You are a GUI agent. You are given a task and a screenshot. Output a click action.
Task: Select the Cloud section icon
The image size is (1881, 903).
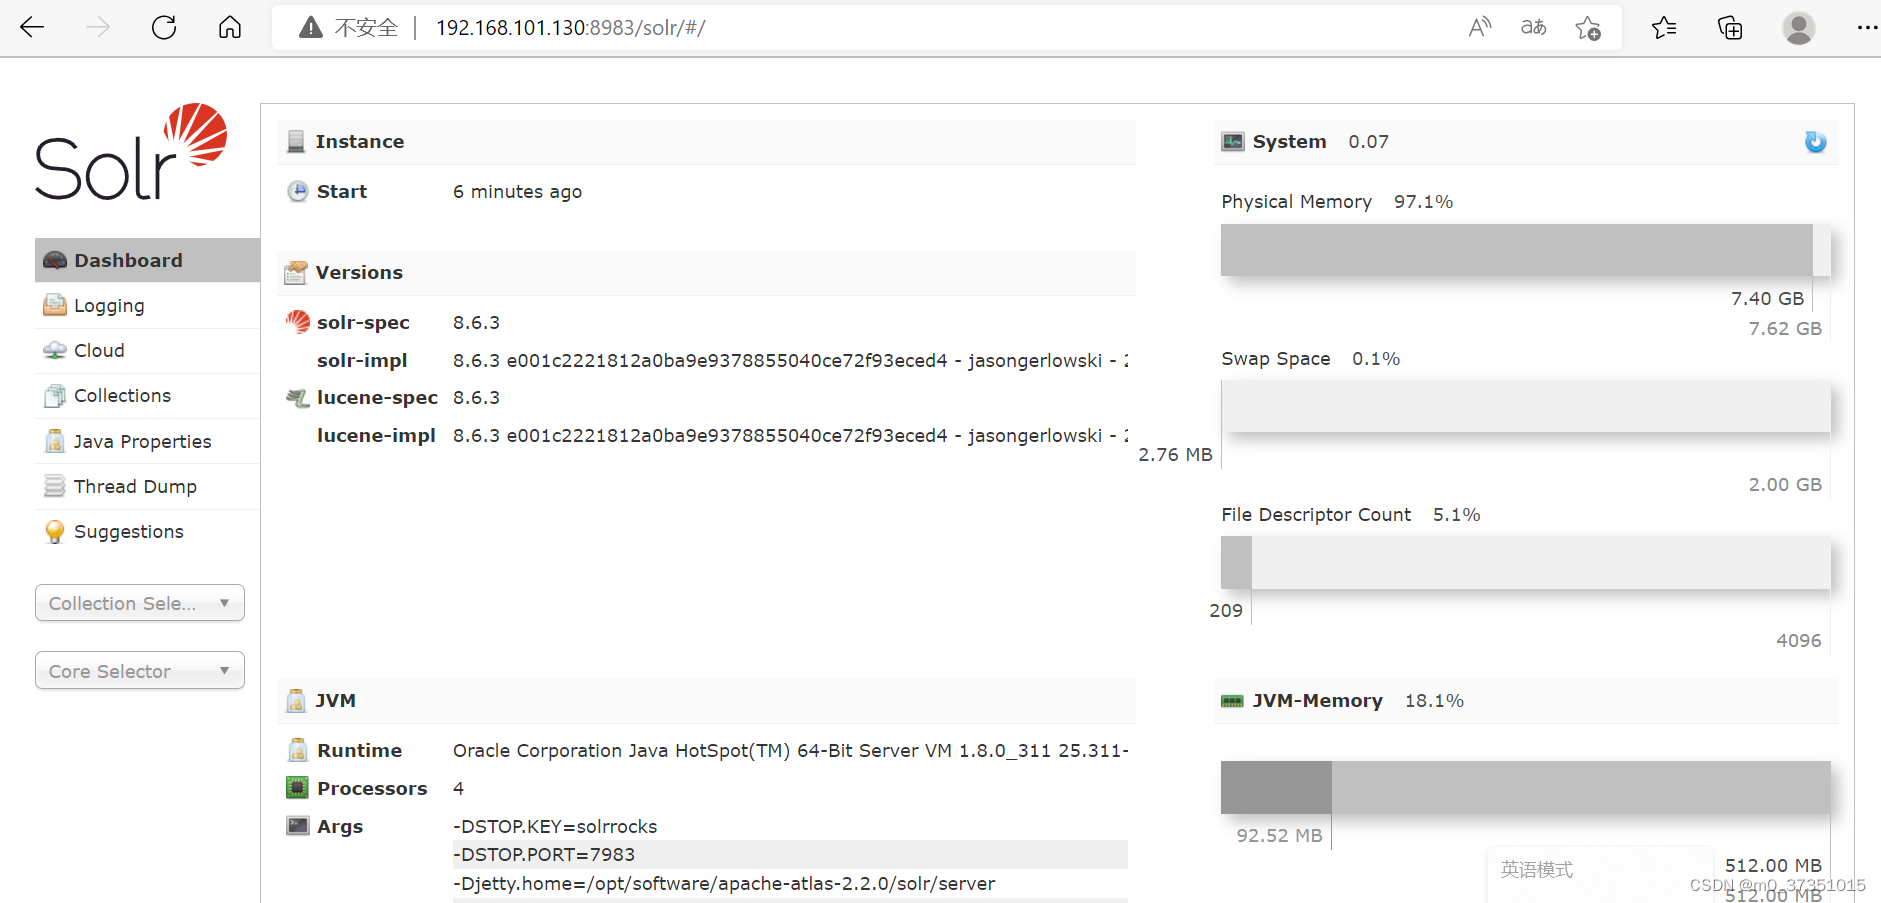55,350
